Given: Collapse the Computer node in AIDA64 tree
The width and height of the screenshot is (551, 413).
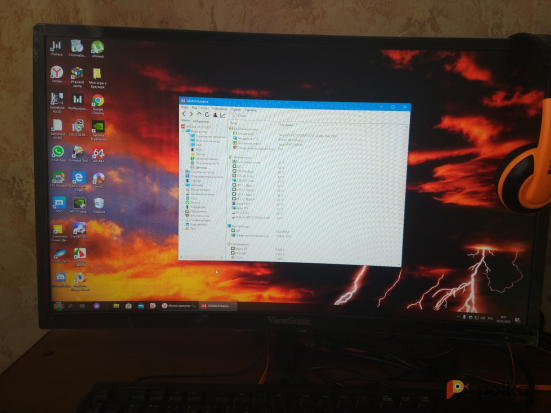Looking at the screenshot, I should [183, 131].
